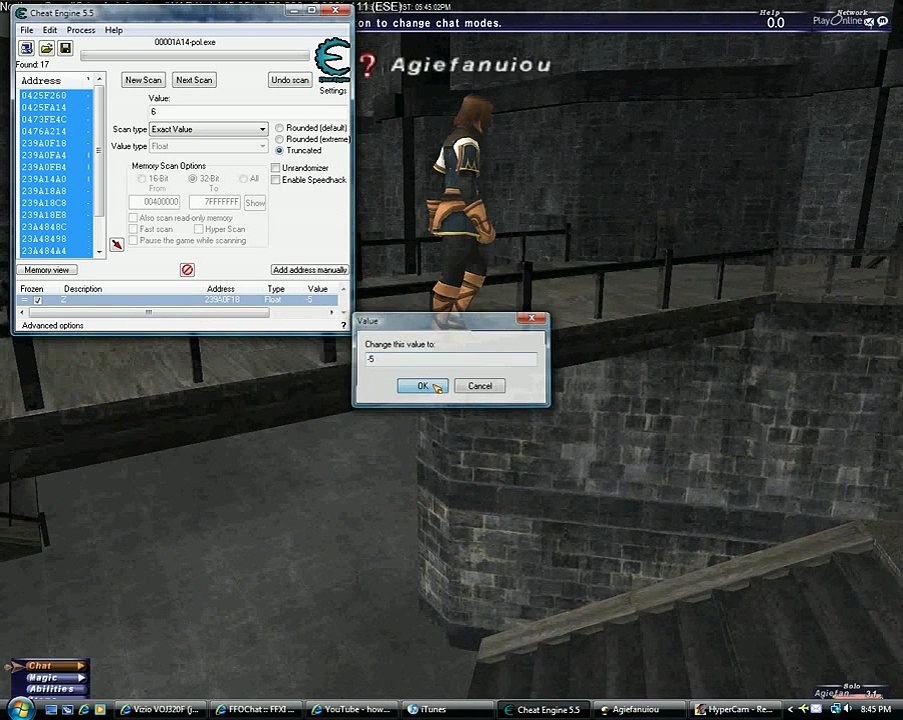This screenshot has height=720, width=903.
Task: Select the Rounded (default) radio button
Action: click(279, 128)
